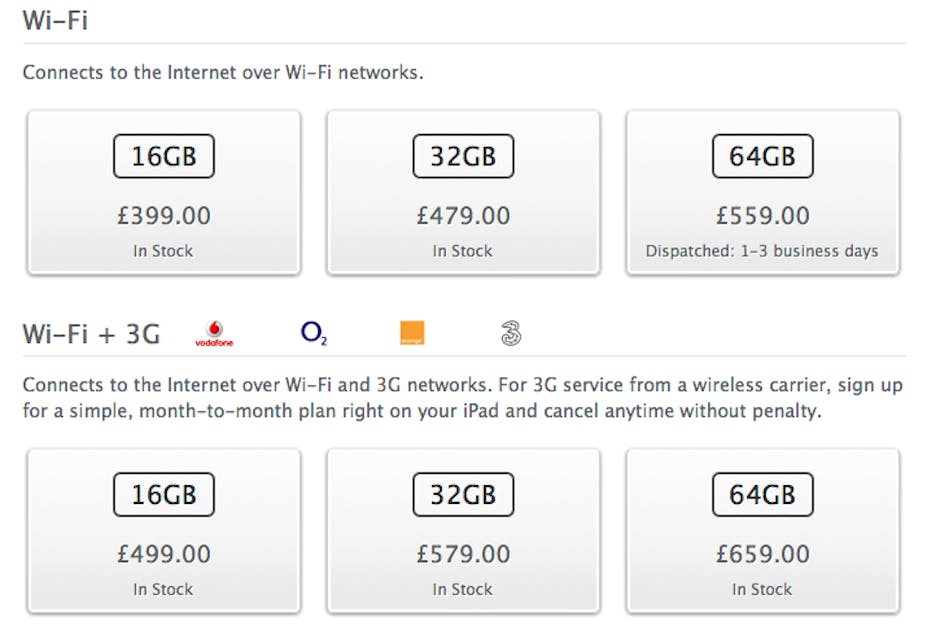Screen dimensions: 940x643
Task: Choose the Wi-Fi + 3G 64GB option
Action: (x=762, y=530)
